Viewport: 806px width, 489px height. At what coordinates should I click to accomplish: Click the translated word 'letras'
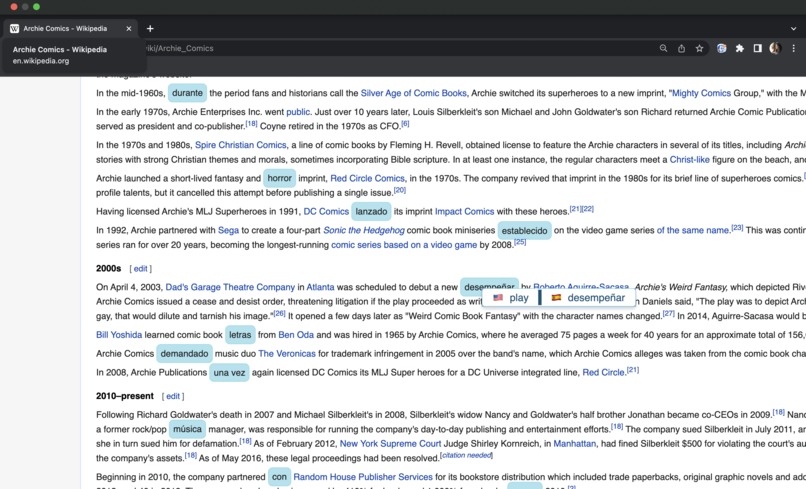pos(240,335)
